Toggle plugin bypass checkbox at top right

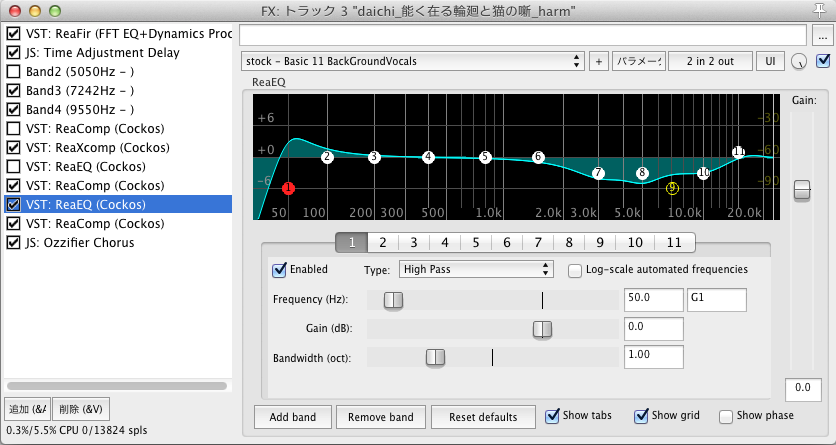[823, 61]
